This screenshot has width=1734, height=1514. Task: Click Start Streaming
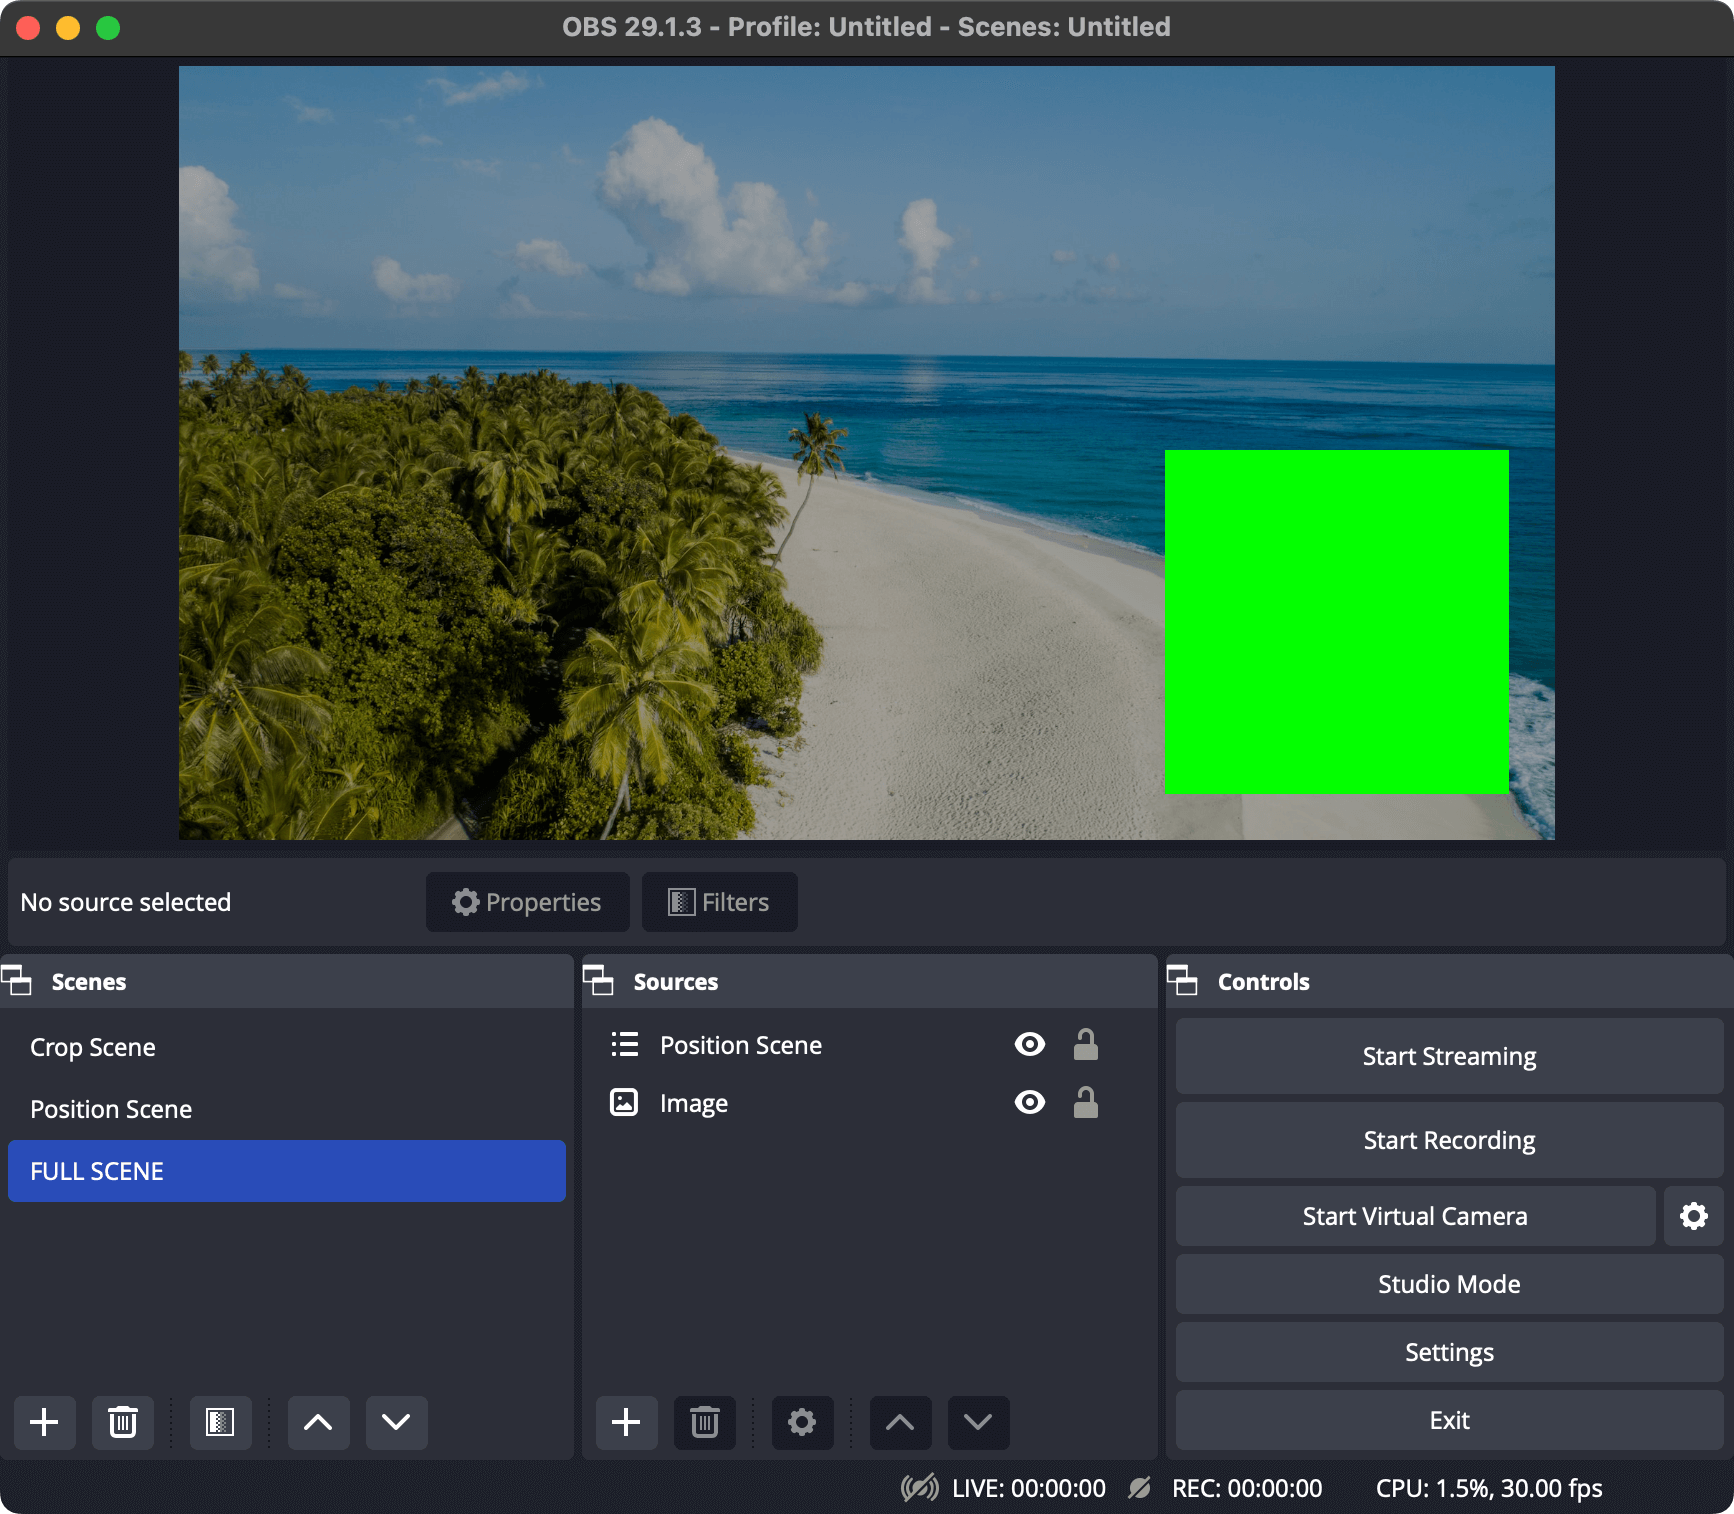1448,1056
